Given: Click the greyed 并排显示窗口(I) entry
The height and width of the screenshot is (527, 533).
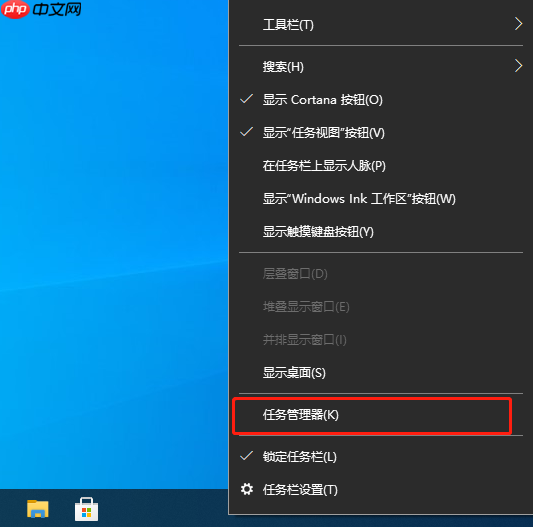Looking at the screenshot, I should point(381,340).
